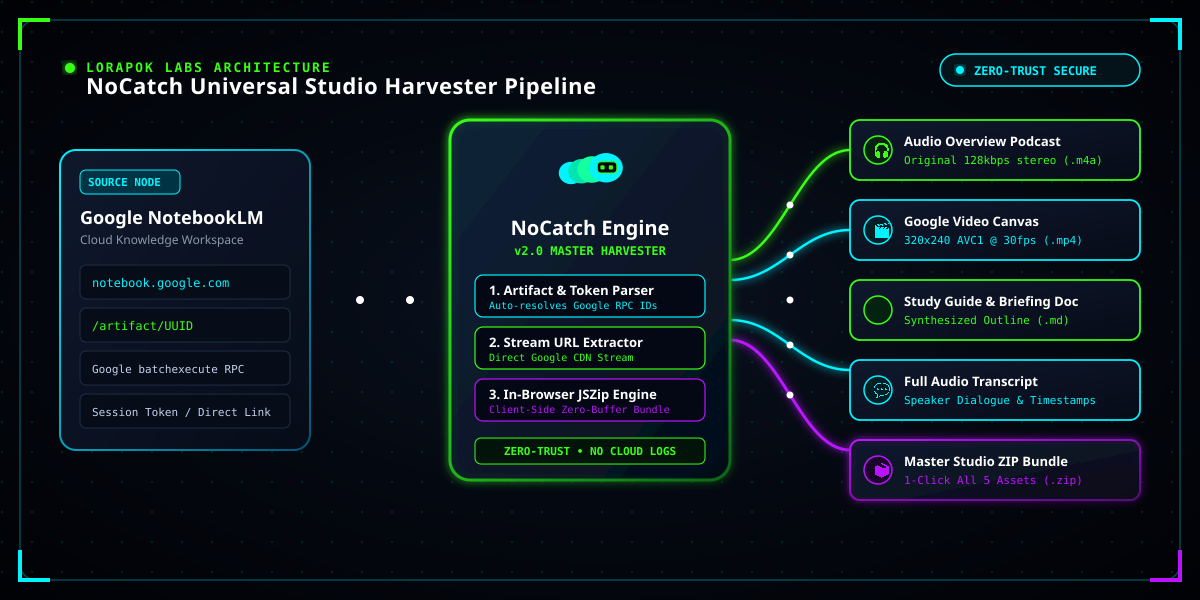Image resolution: width=1200 pixels, height=600 pixels.
Task: Select the Artifact & Token Parser step
Action: tap(590, 296)
